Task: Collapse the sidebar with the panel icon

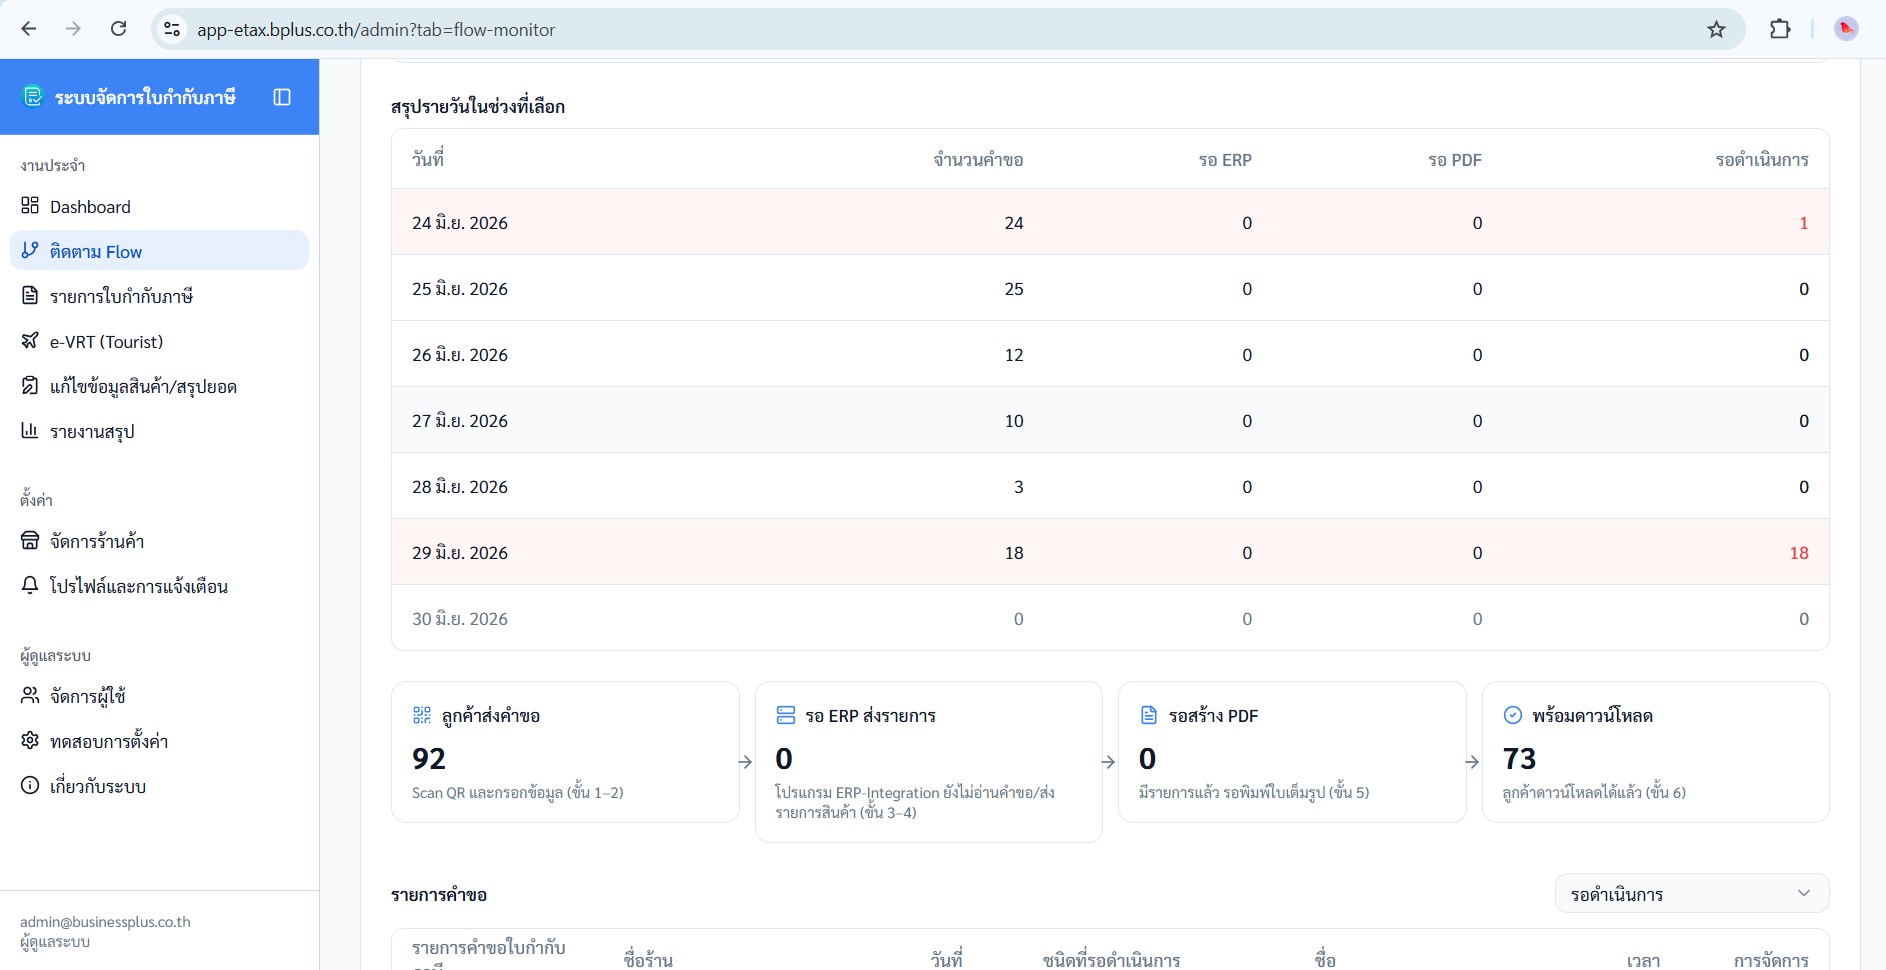Action: click(x=282, y=97)
